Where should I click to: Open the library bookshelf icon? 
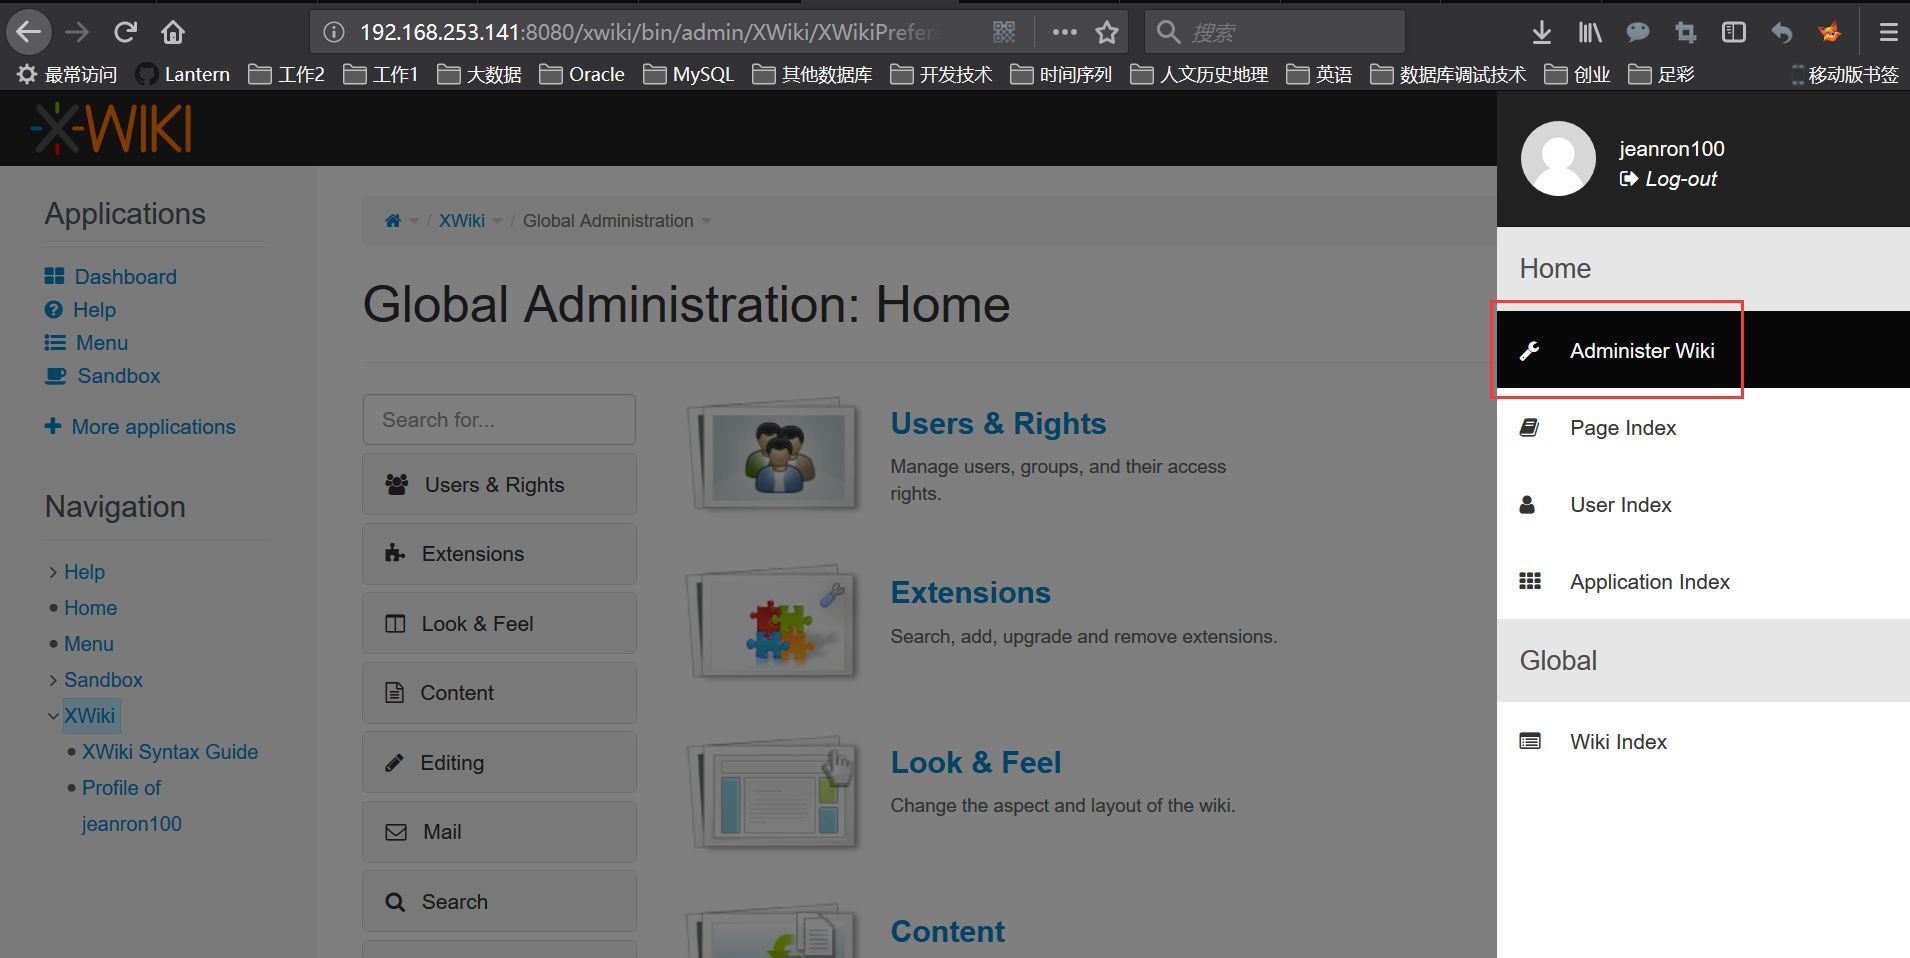coord(1590,32)
